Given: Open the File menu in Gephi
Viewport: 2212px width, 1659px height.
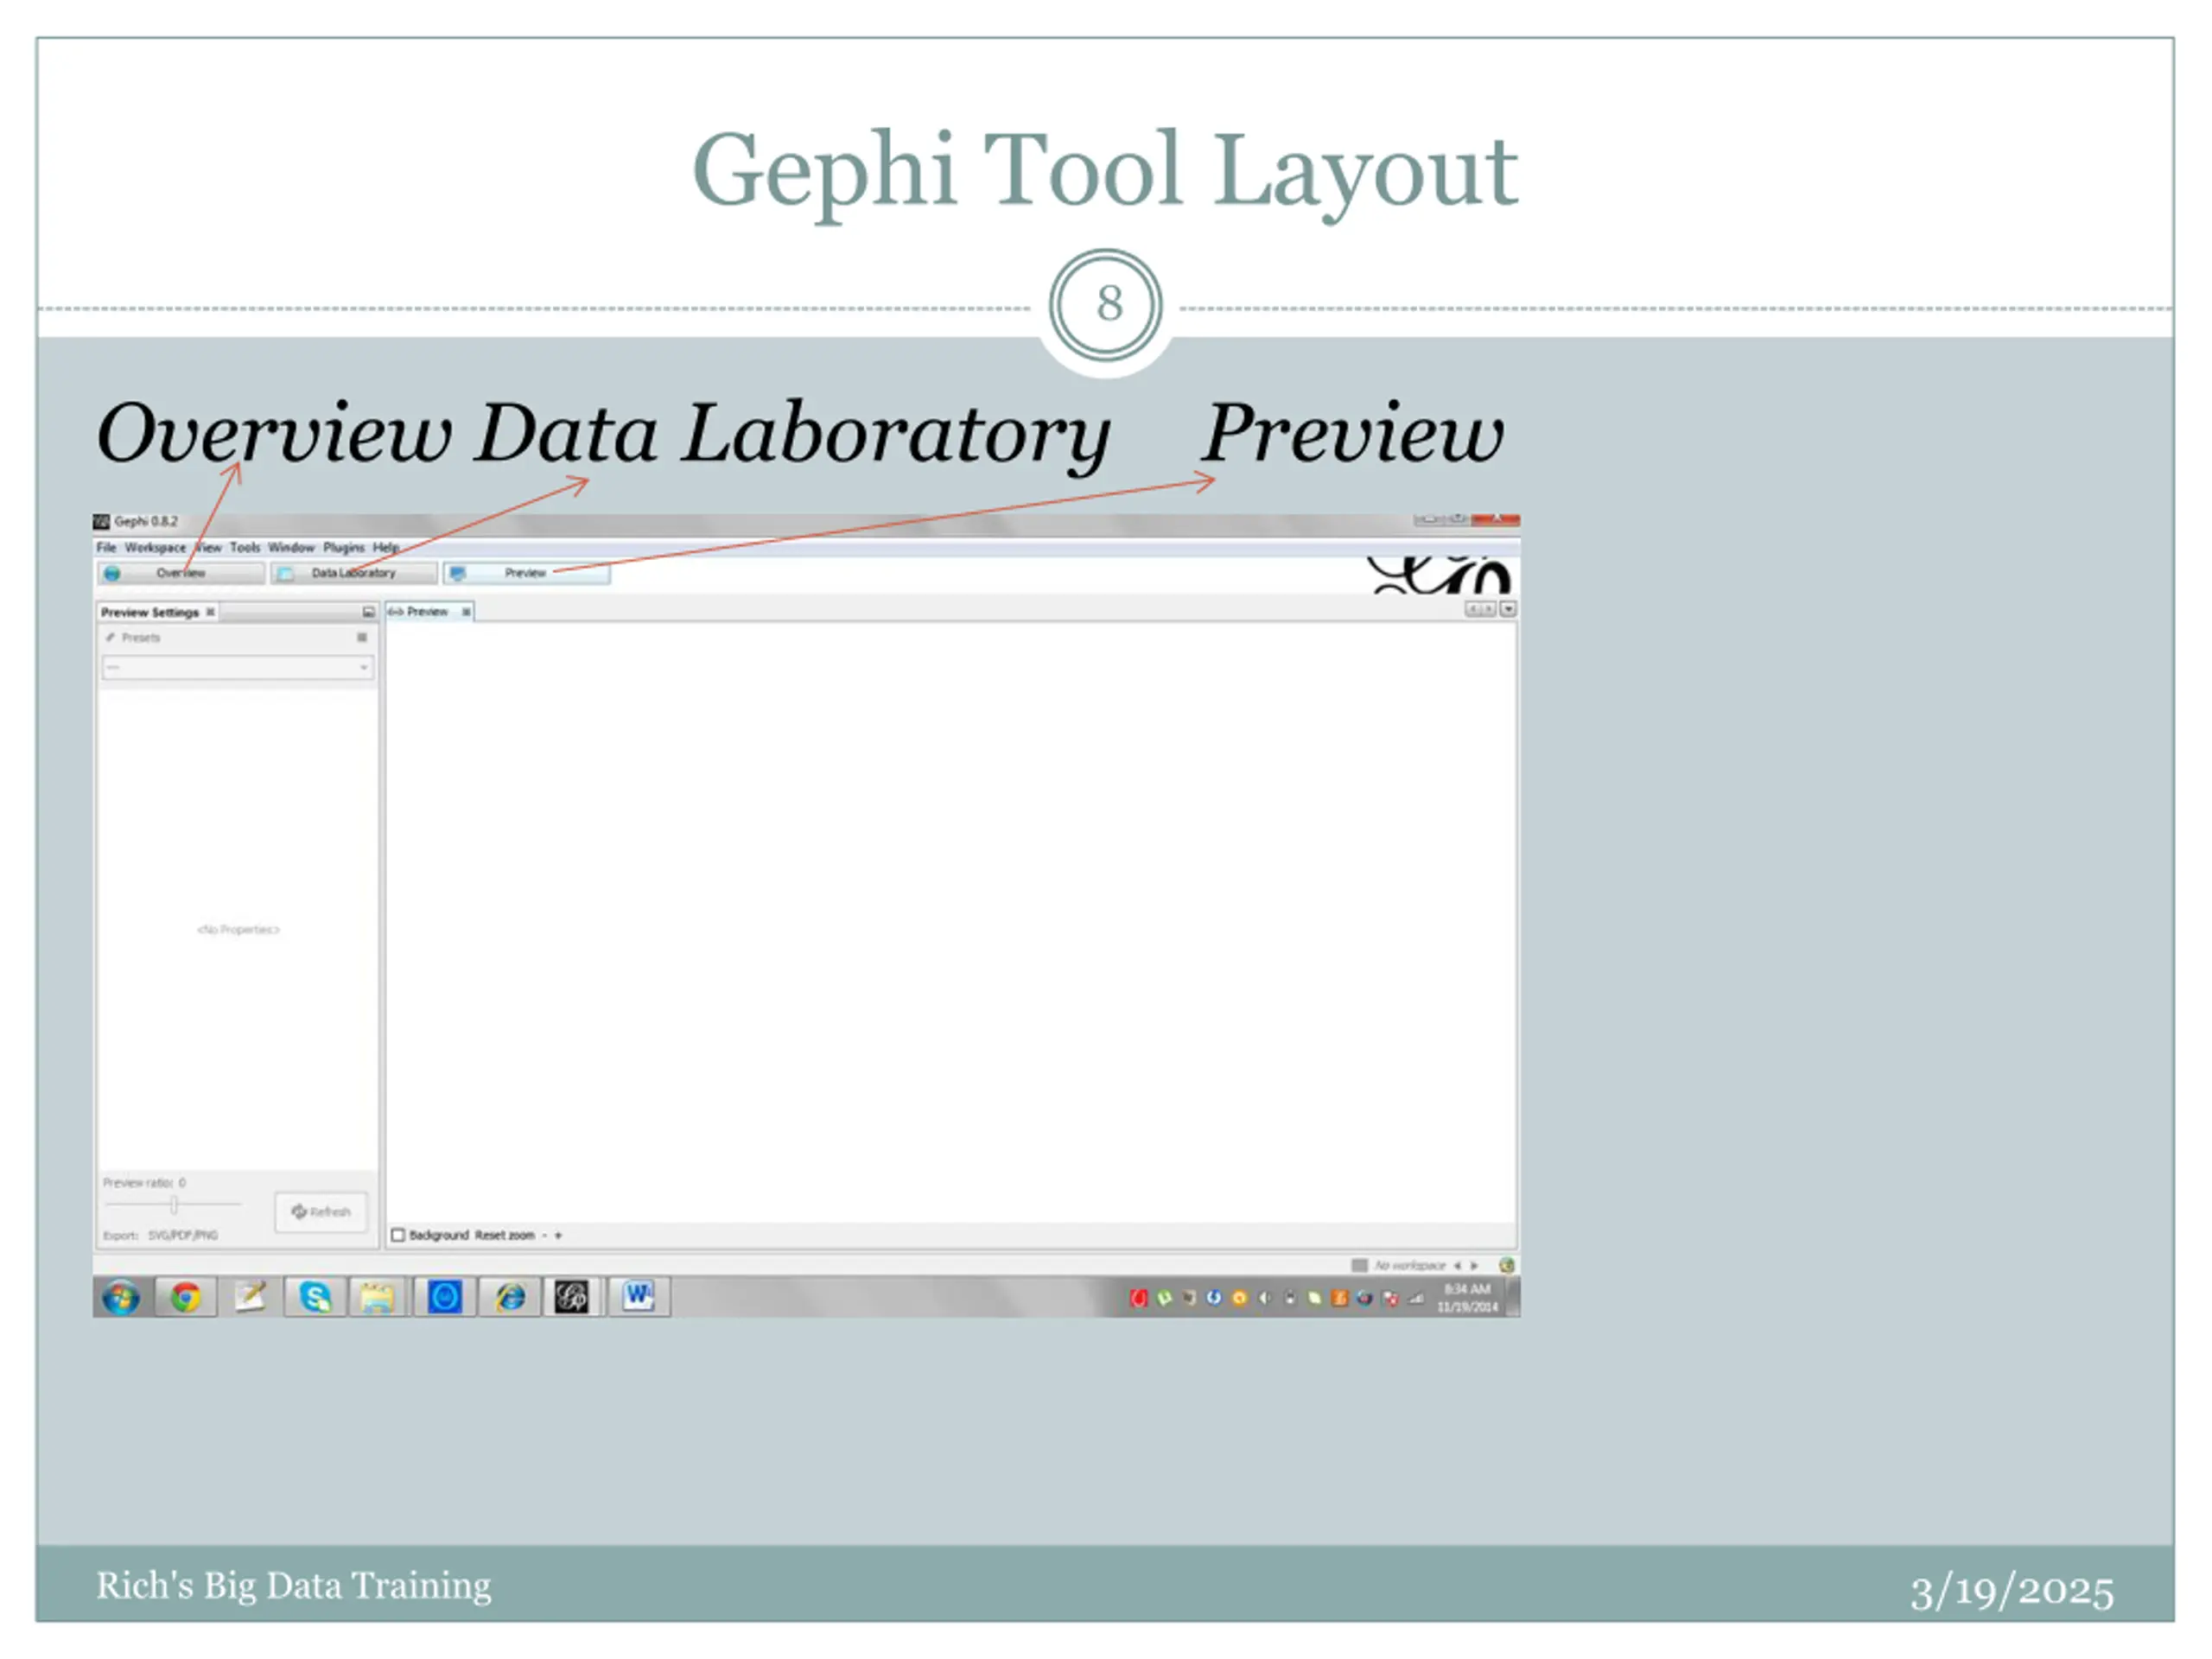Looking at the screenshot, I should click(x=106, y=547).
